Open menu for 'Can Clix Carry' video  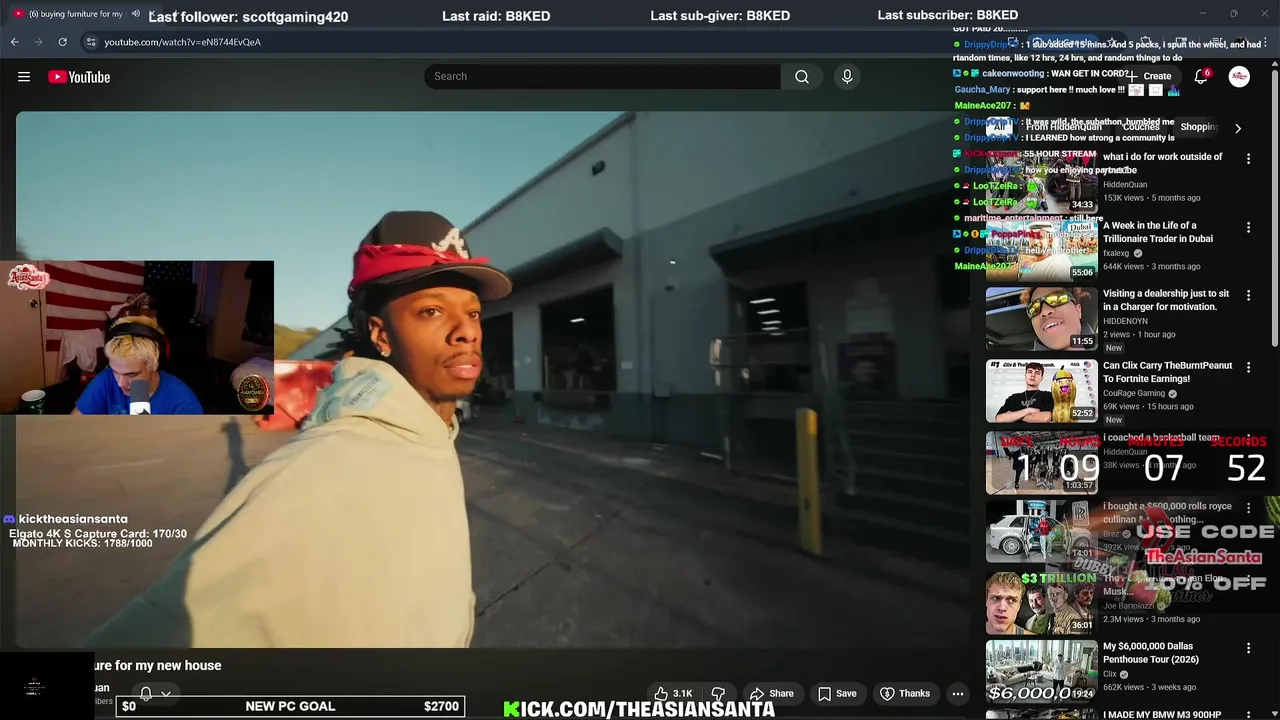pos(1248,368)
